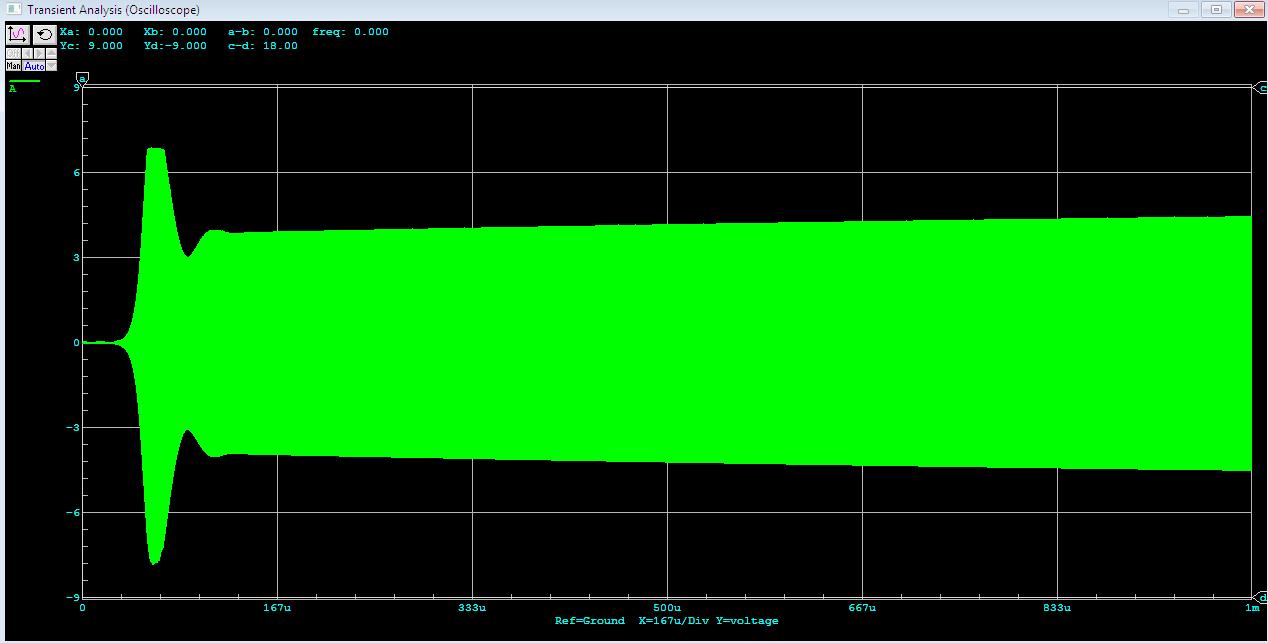Click the X=167u/Div label
1268x643 pixels.
pos(673,621)
